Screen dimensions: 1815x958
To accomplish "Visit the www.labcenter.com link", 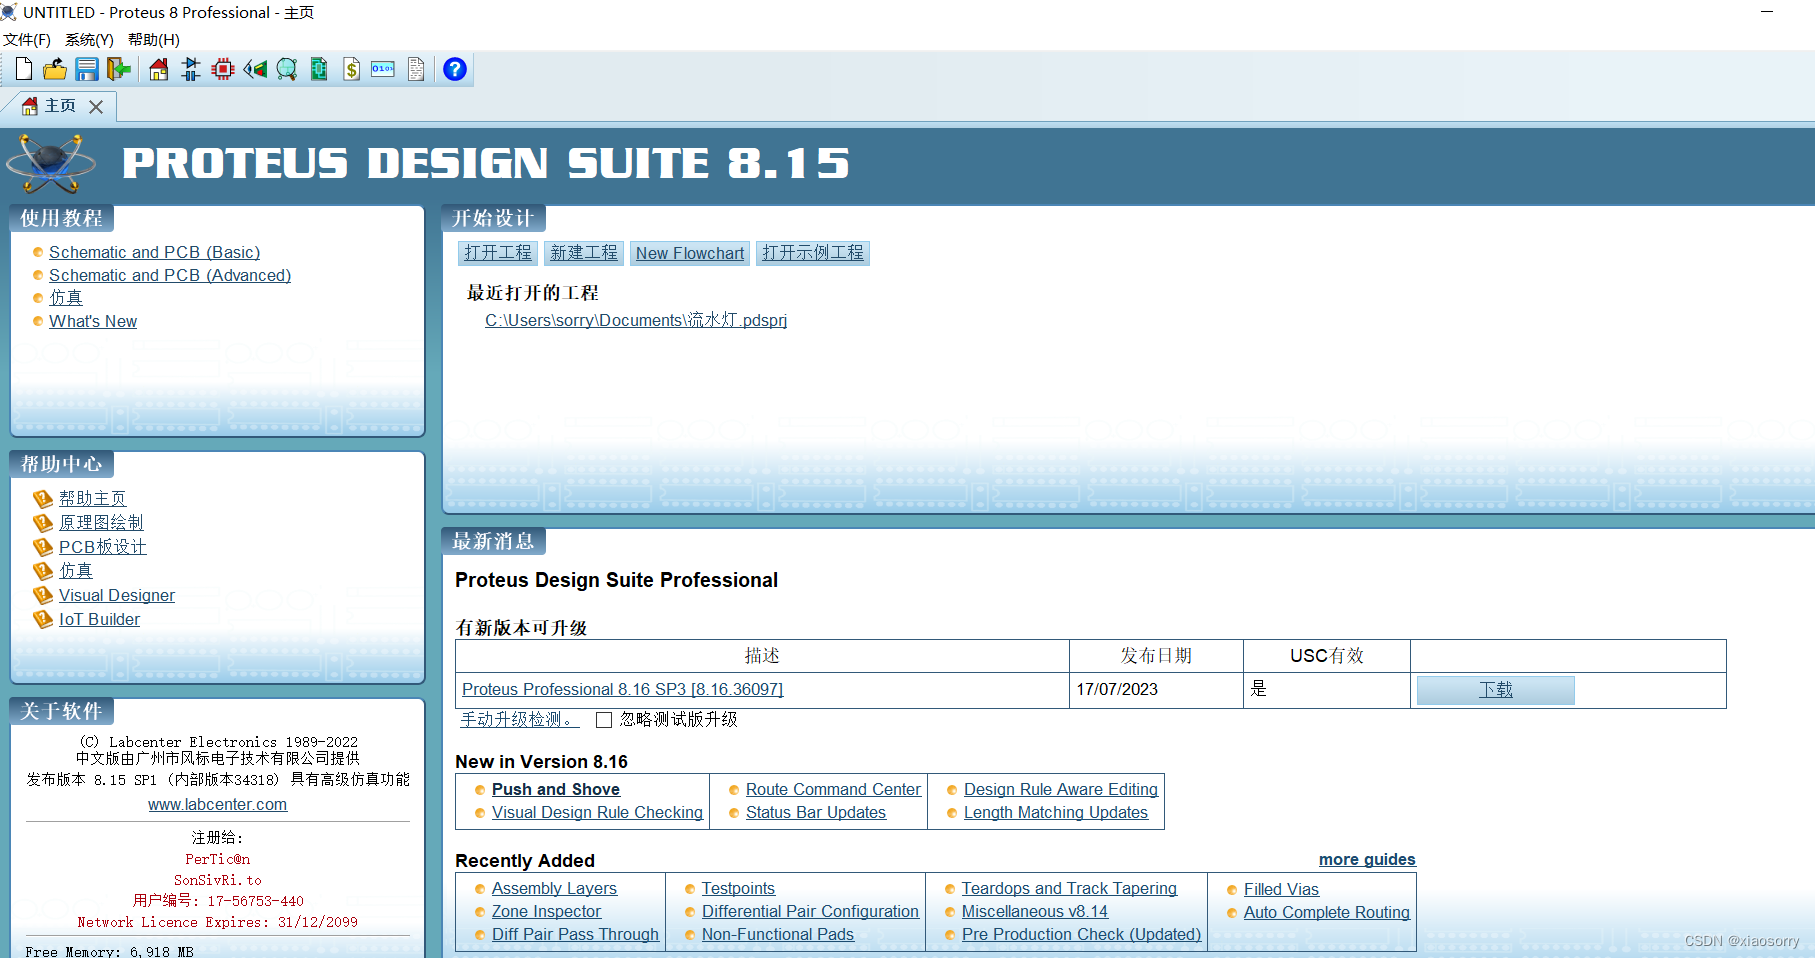I will [217, 804].
